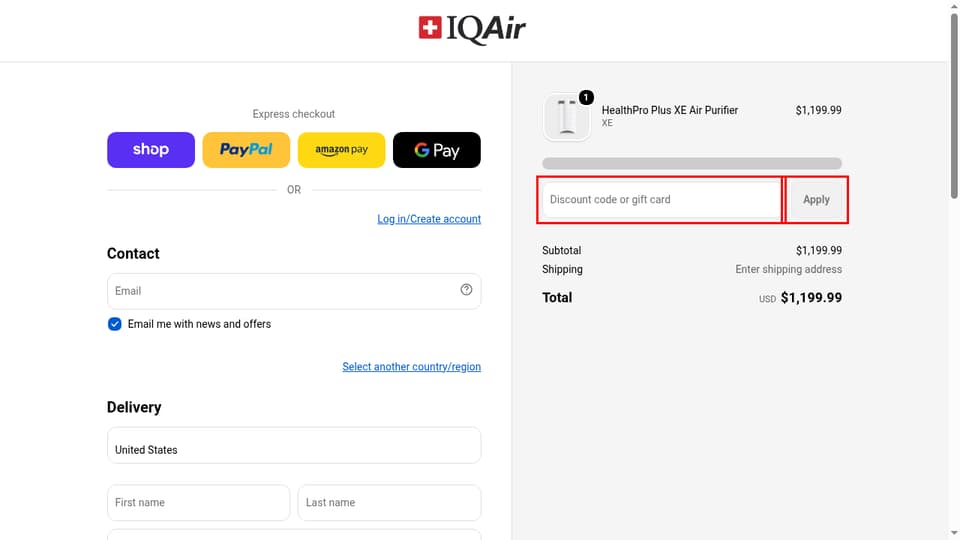Click the scrollbar down arrow
The height and width of the screenshot is (540, 960).
[954, 534]
